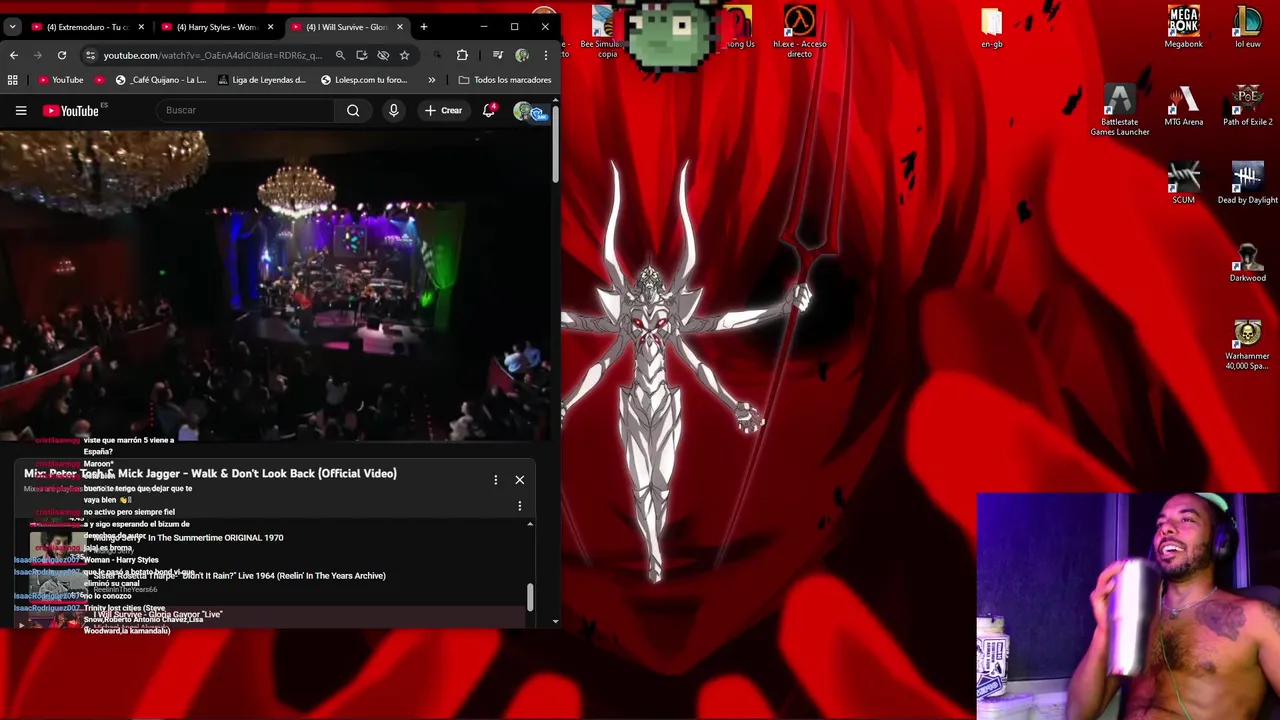Open SCUM desktop shortcut
This screenshot has height=720, width=1280.
(1183, 184)
